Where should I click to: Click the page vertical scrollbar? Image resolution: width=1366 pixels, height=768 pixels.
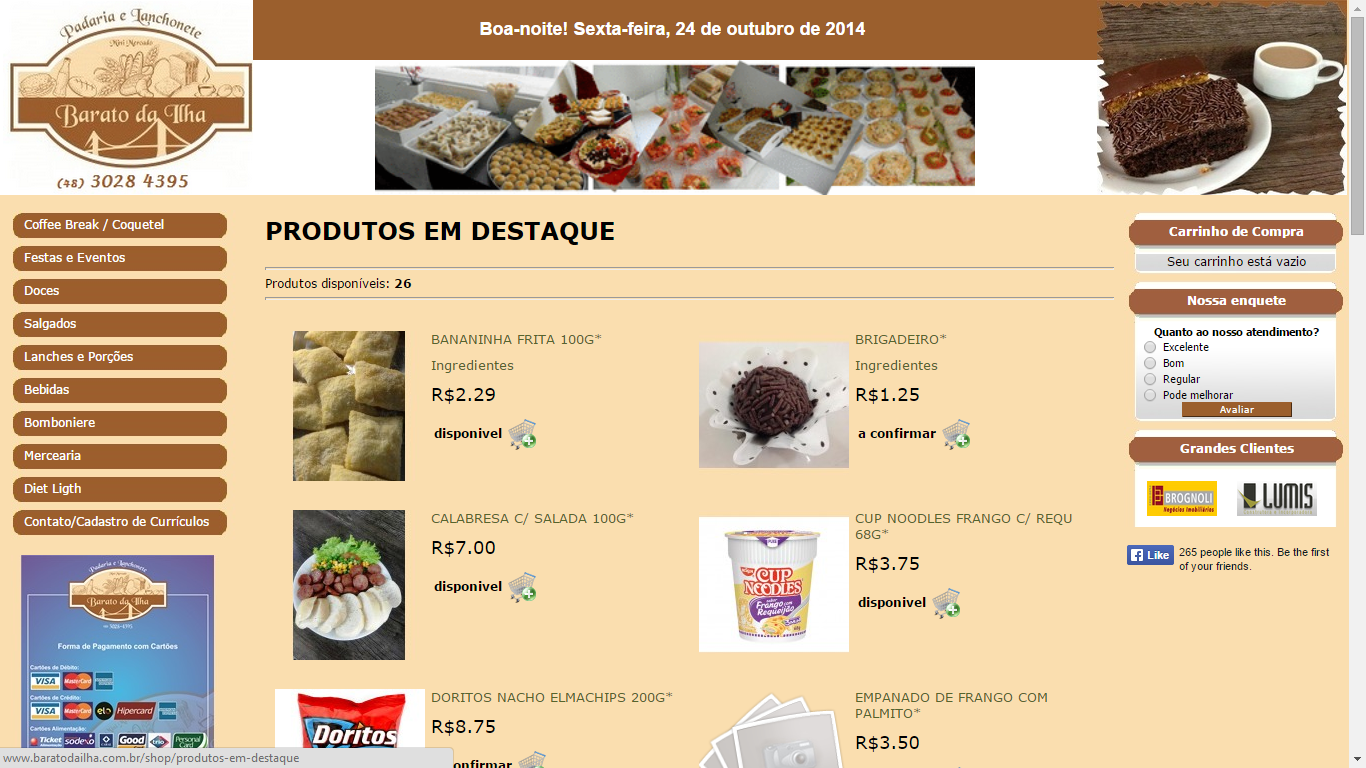tap(1357, 384)
